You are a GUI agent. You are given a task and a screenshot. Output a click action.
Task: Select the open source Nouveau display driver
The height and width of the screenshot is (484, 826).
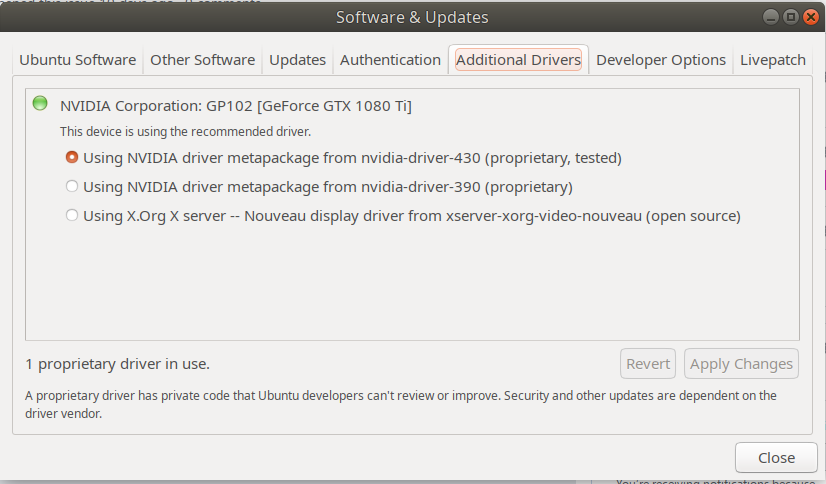pyautogui.click(x=72, y=215)
